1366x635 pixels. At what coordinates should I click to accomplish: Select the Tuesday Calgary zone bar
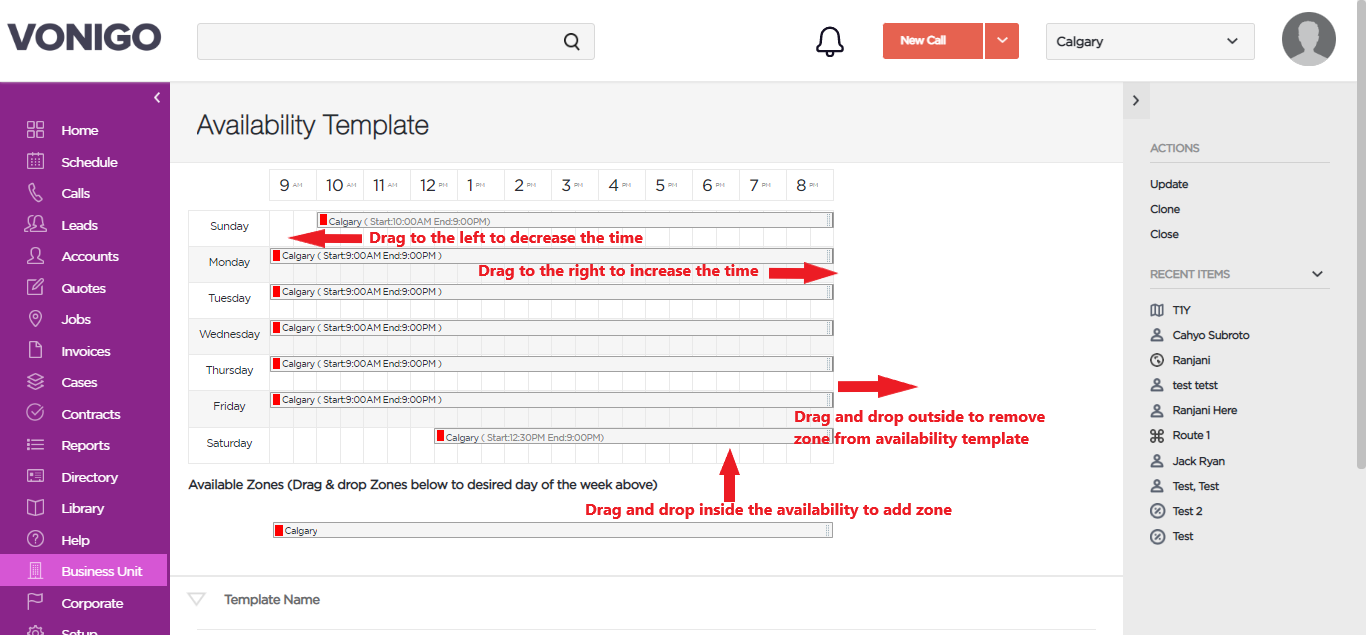[551, 292]
